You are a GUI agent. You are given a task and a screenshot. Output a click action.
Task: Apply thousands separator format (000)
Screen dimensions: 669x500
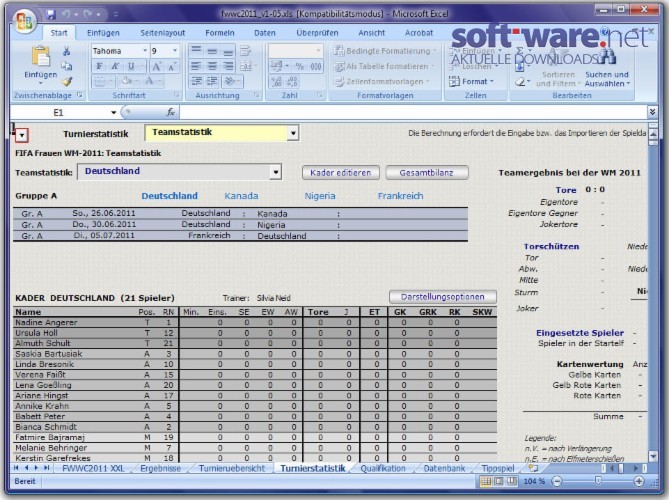click(316, 67)
